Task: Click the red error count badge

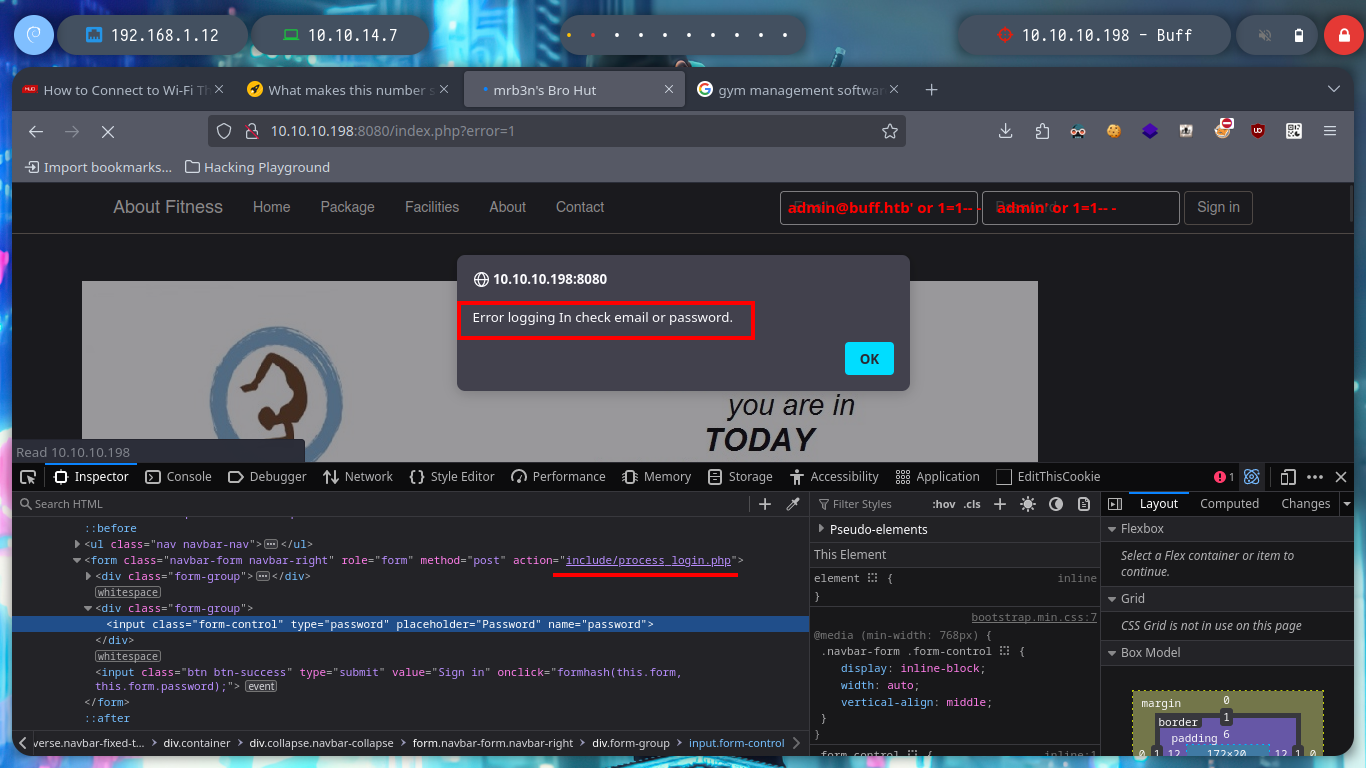Action: tap(1224, 477)
